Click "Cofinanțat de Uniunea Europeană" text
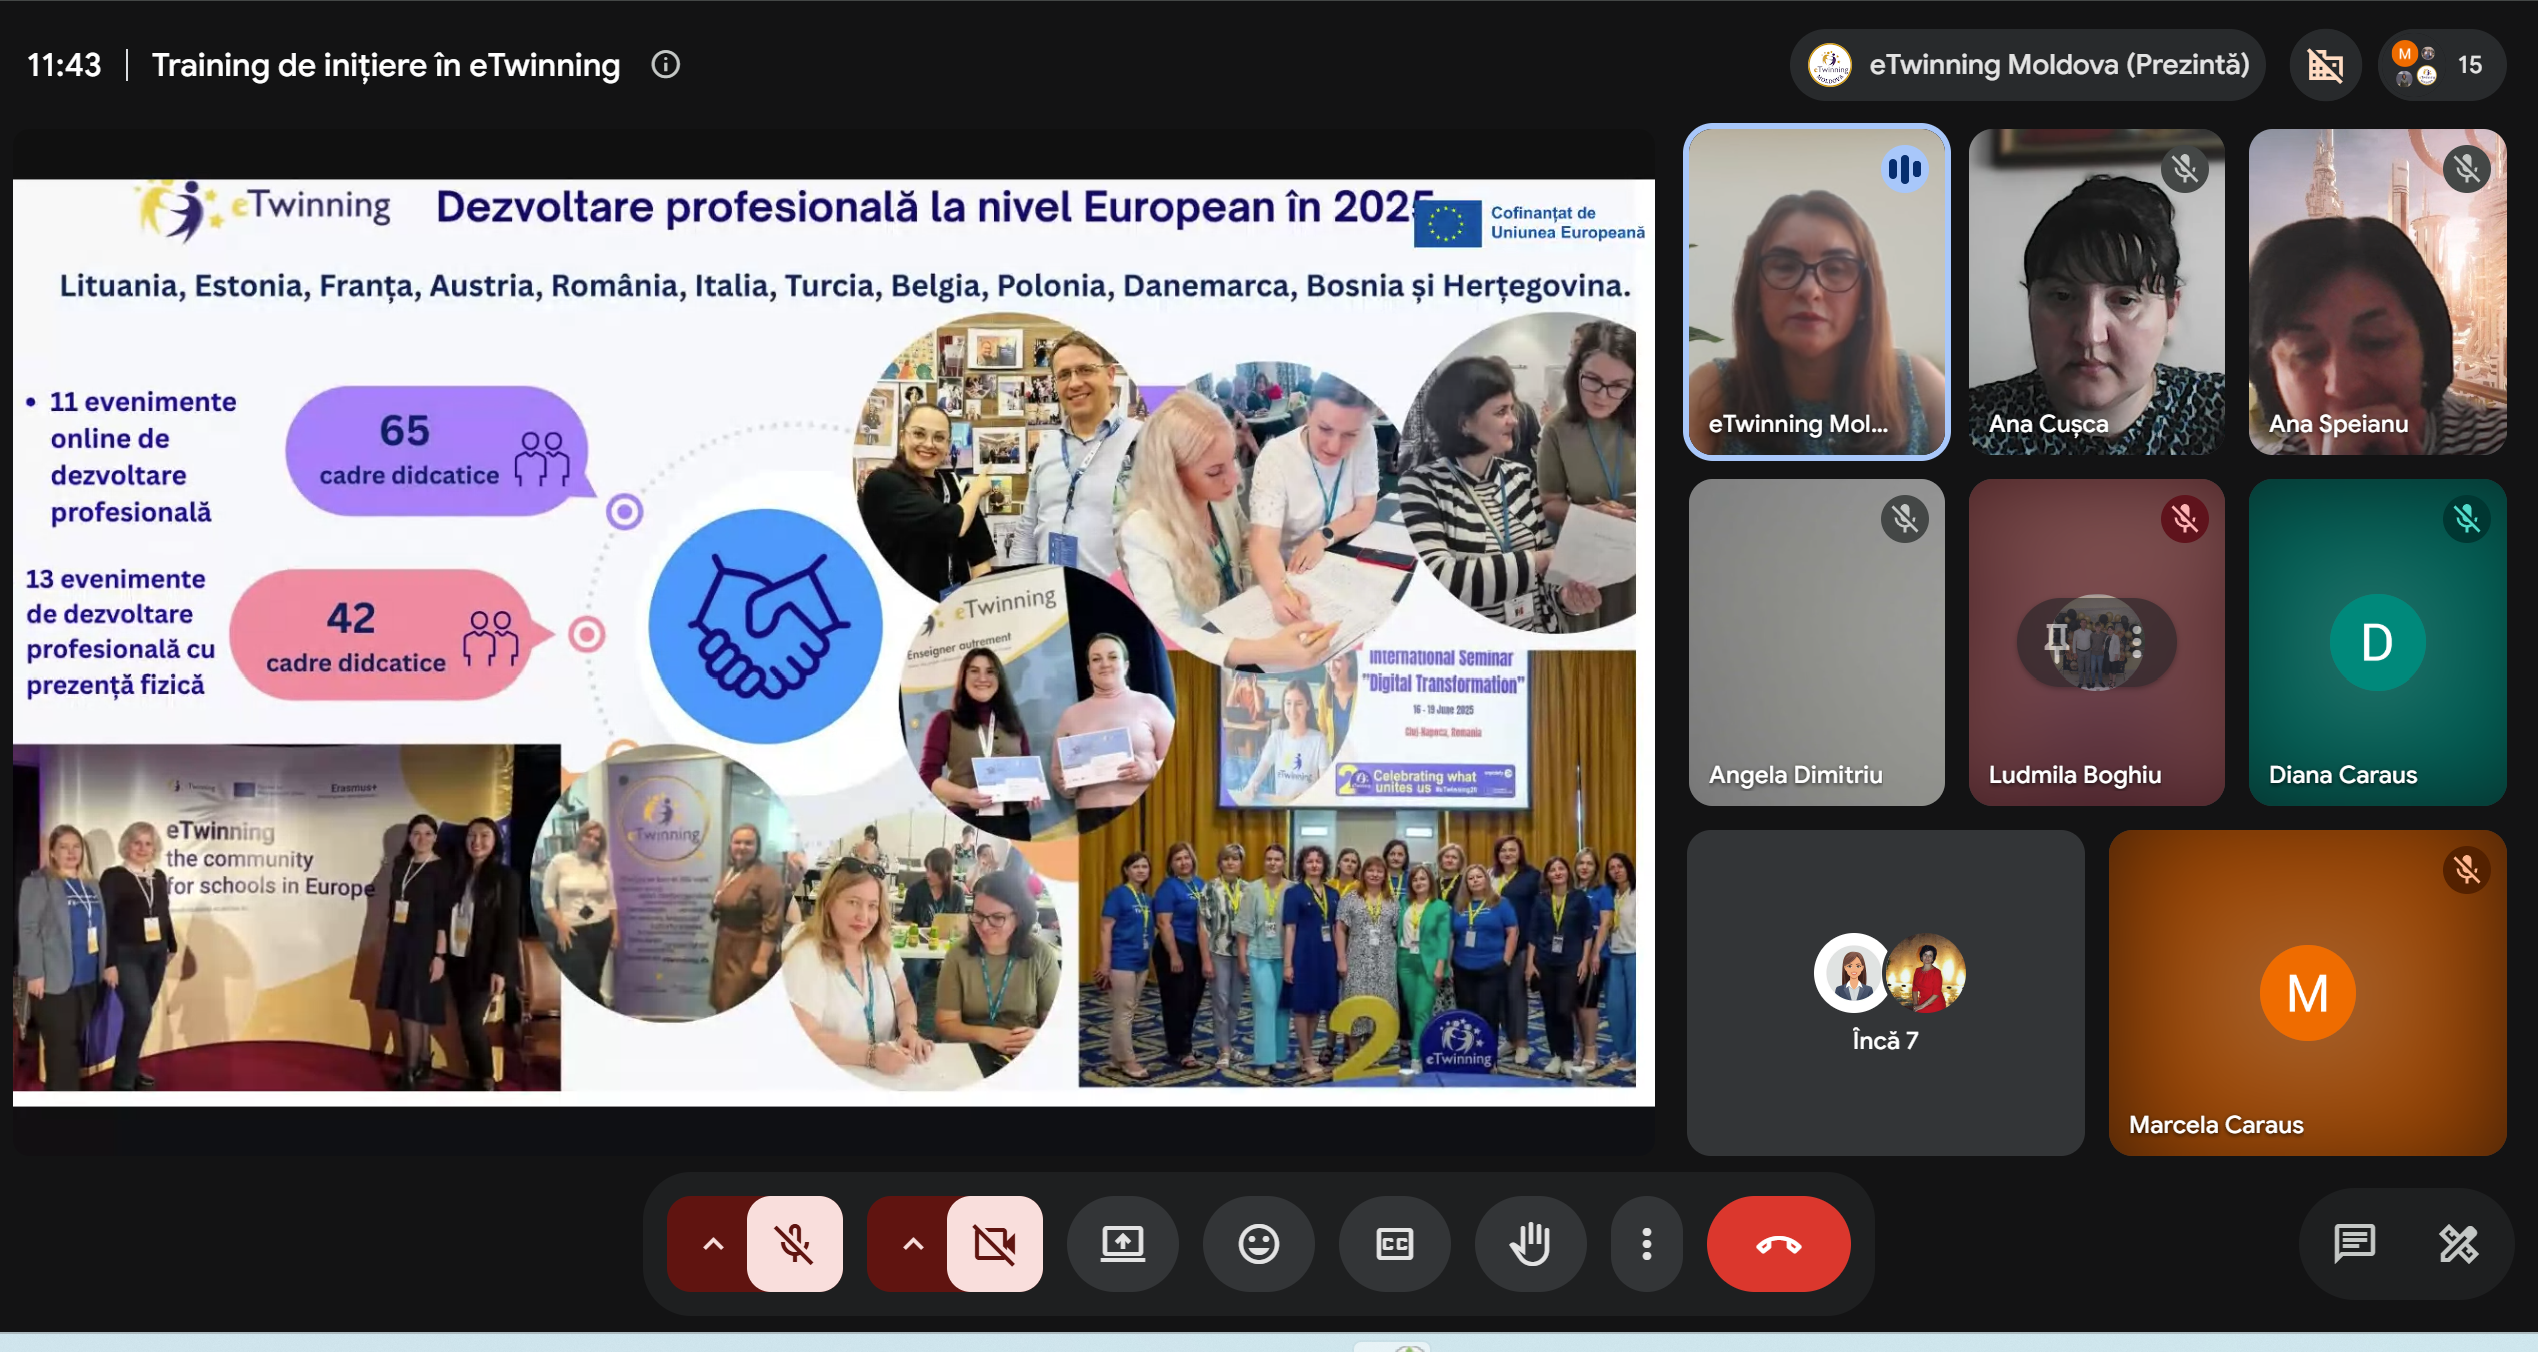The height and width of the screenshot is (1352, 2538). (1567, 222)
